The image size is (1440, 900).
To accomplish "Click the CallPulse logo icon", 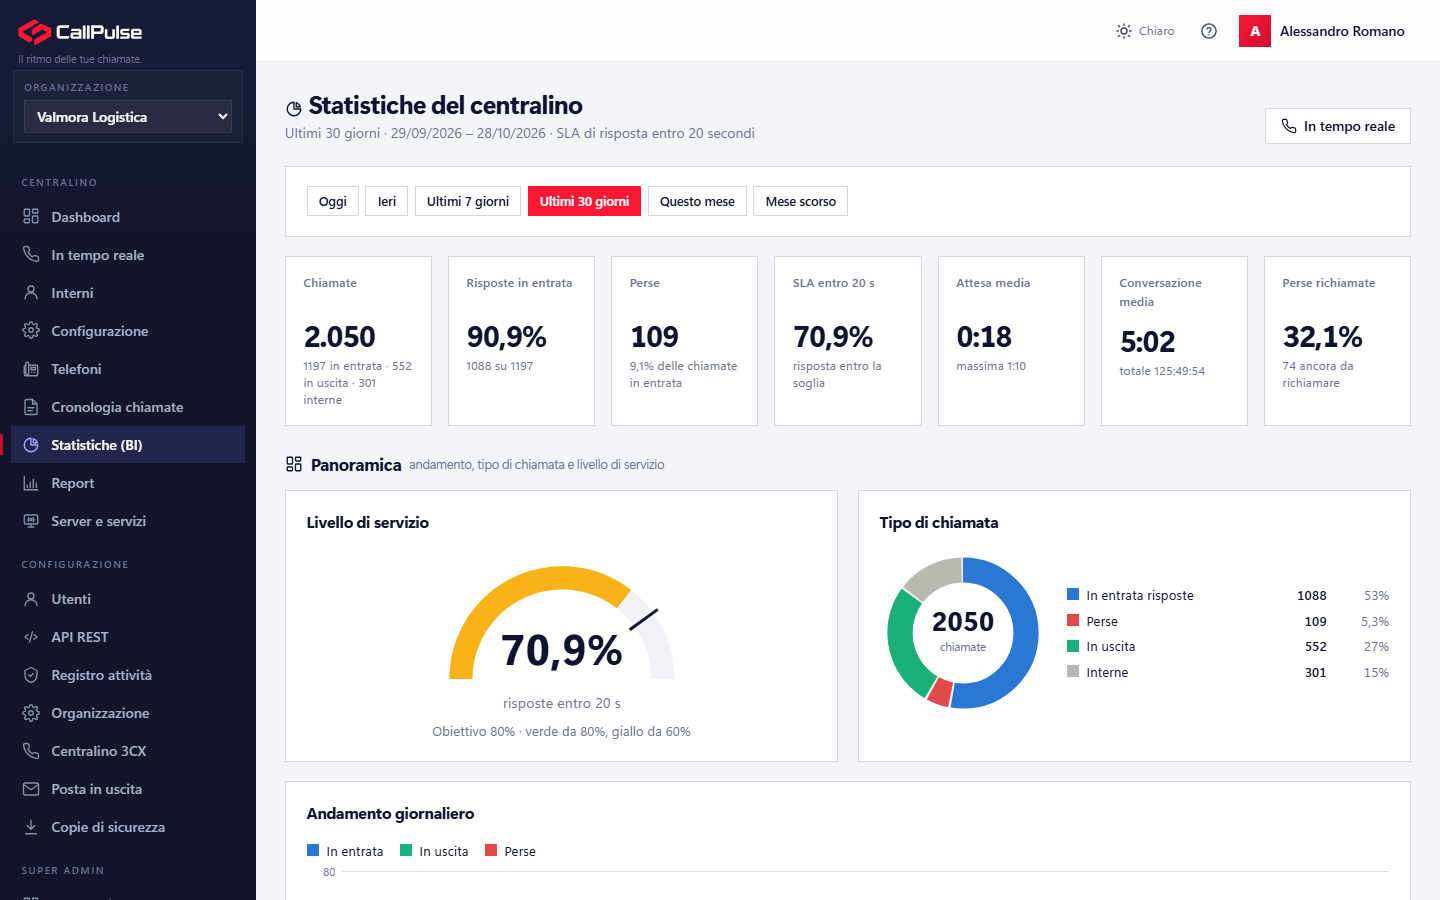I will (34, 32).
